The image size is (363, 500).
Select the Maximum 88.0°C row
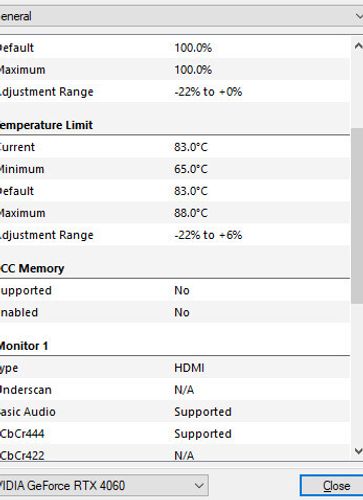click(x=175, y=213)
